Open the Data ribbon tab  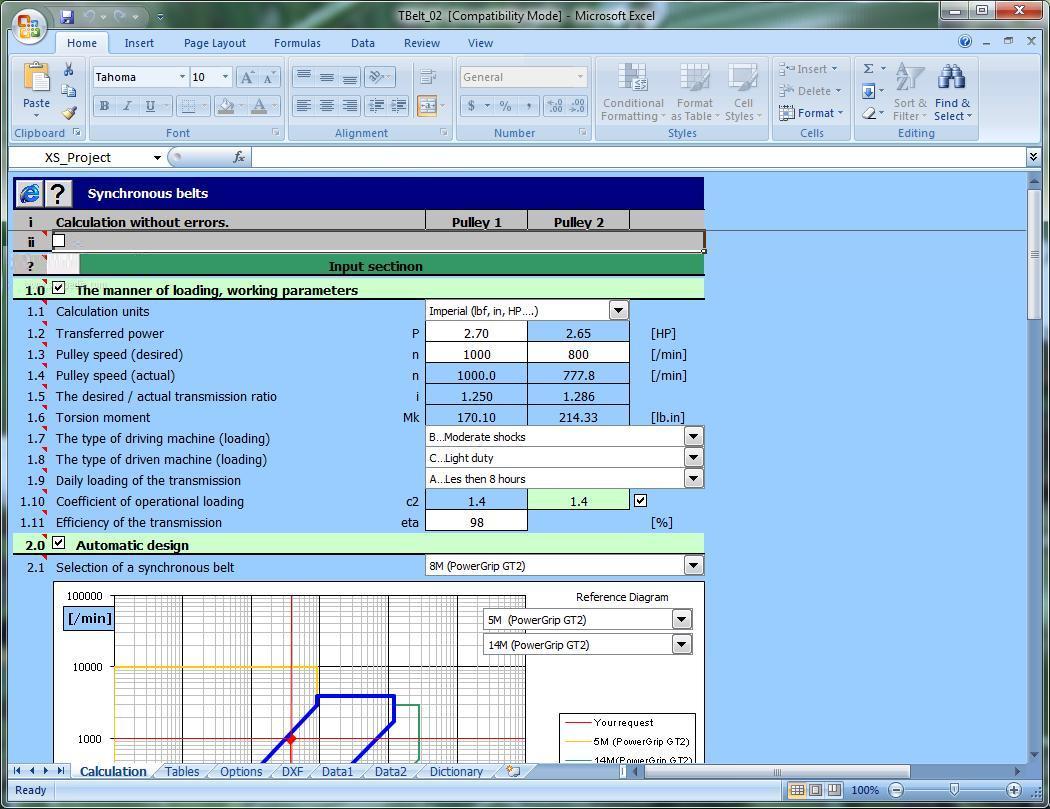363,43
